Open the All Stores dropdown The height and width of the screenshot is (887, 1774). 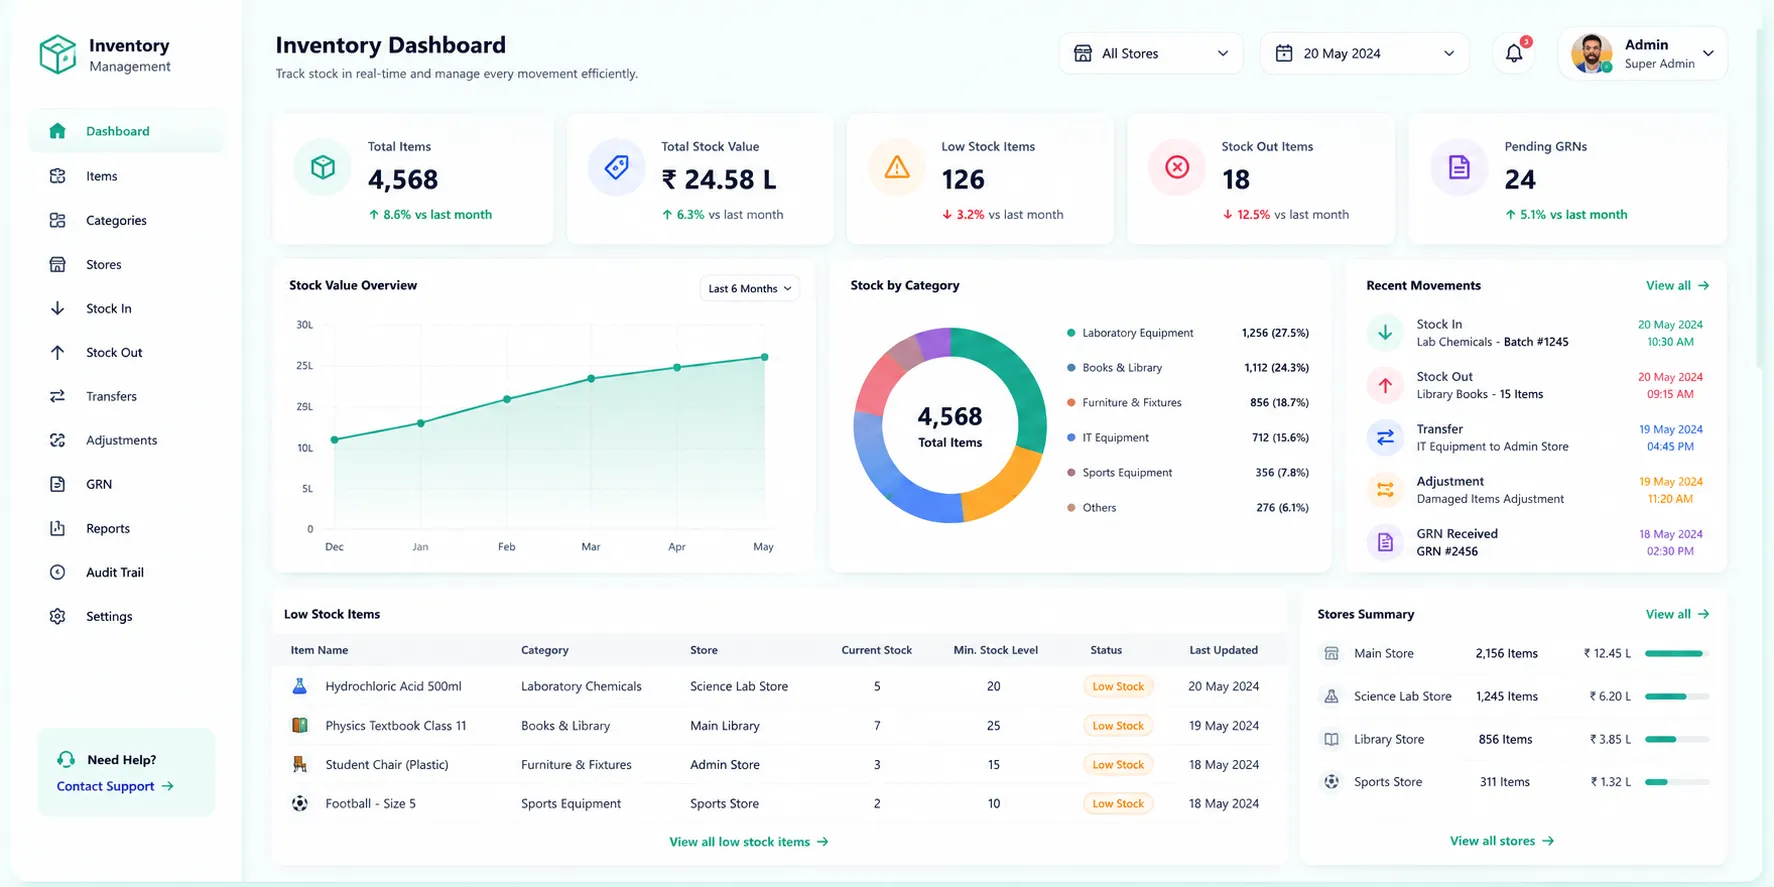click(x=1151, y=53)
